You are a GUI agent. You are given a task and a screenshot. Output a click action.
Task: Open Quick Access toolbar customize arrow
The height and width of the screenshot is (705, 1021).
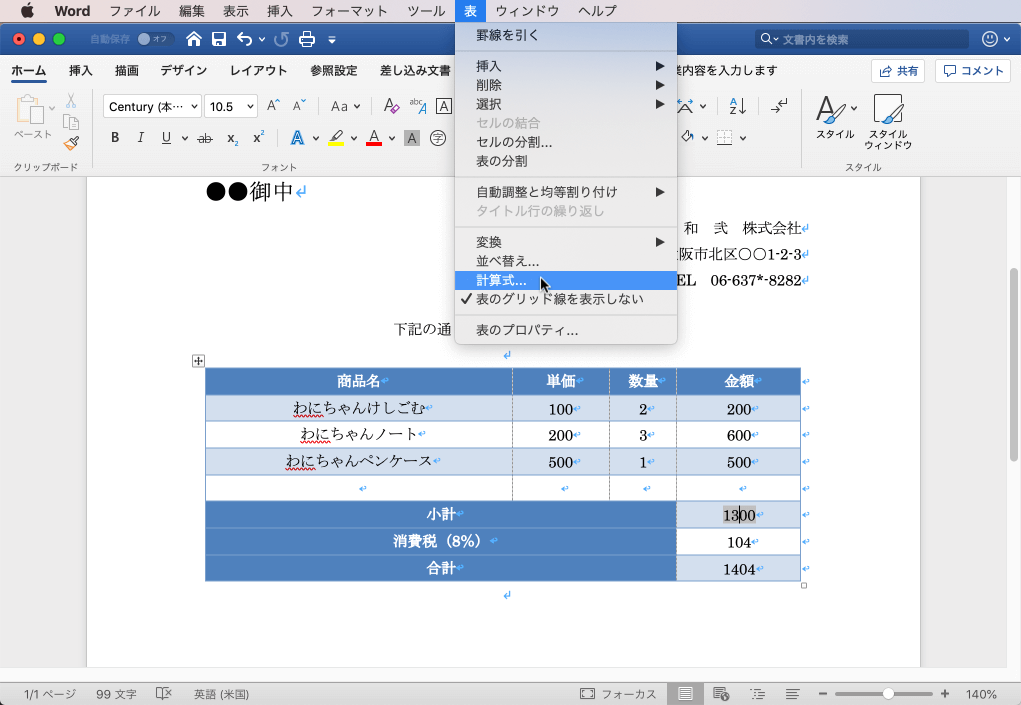click(x=332, y=40)
